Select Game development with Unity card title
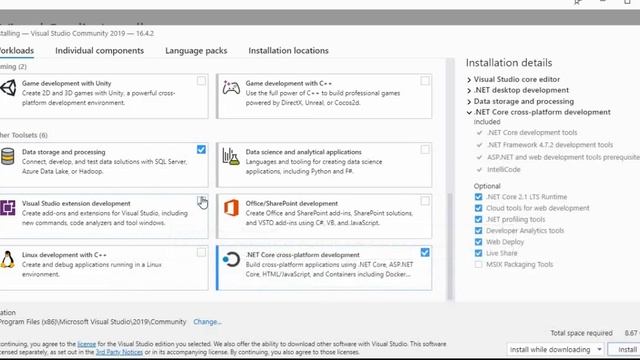 tap(67, 83)
